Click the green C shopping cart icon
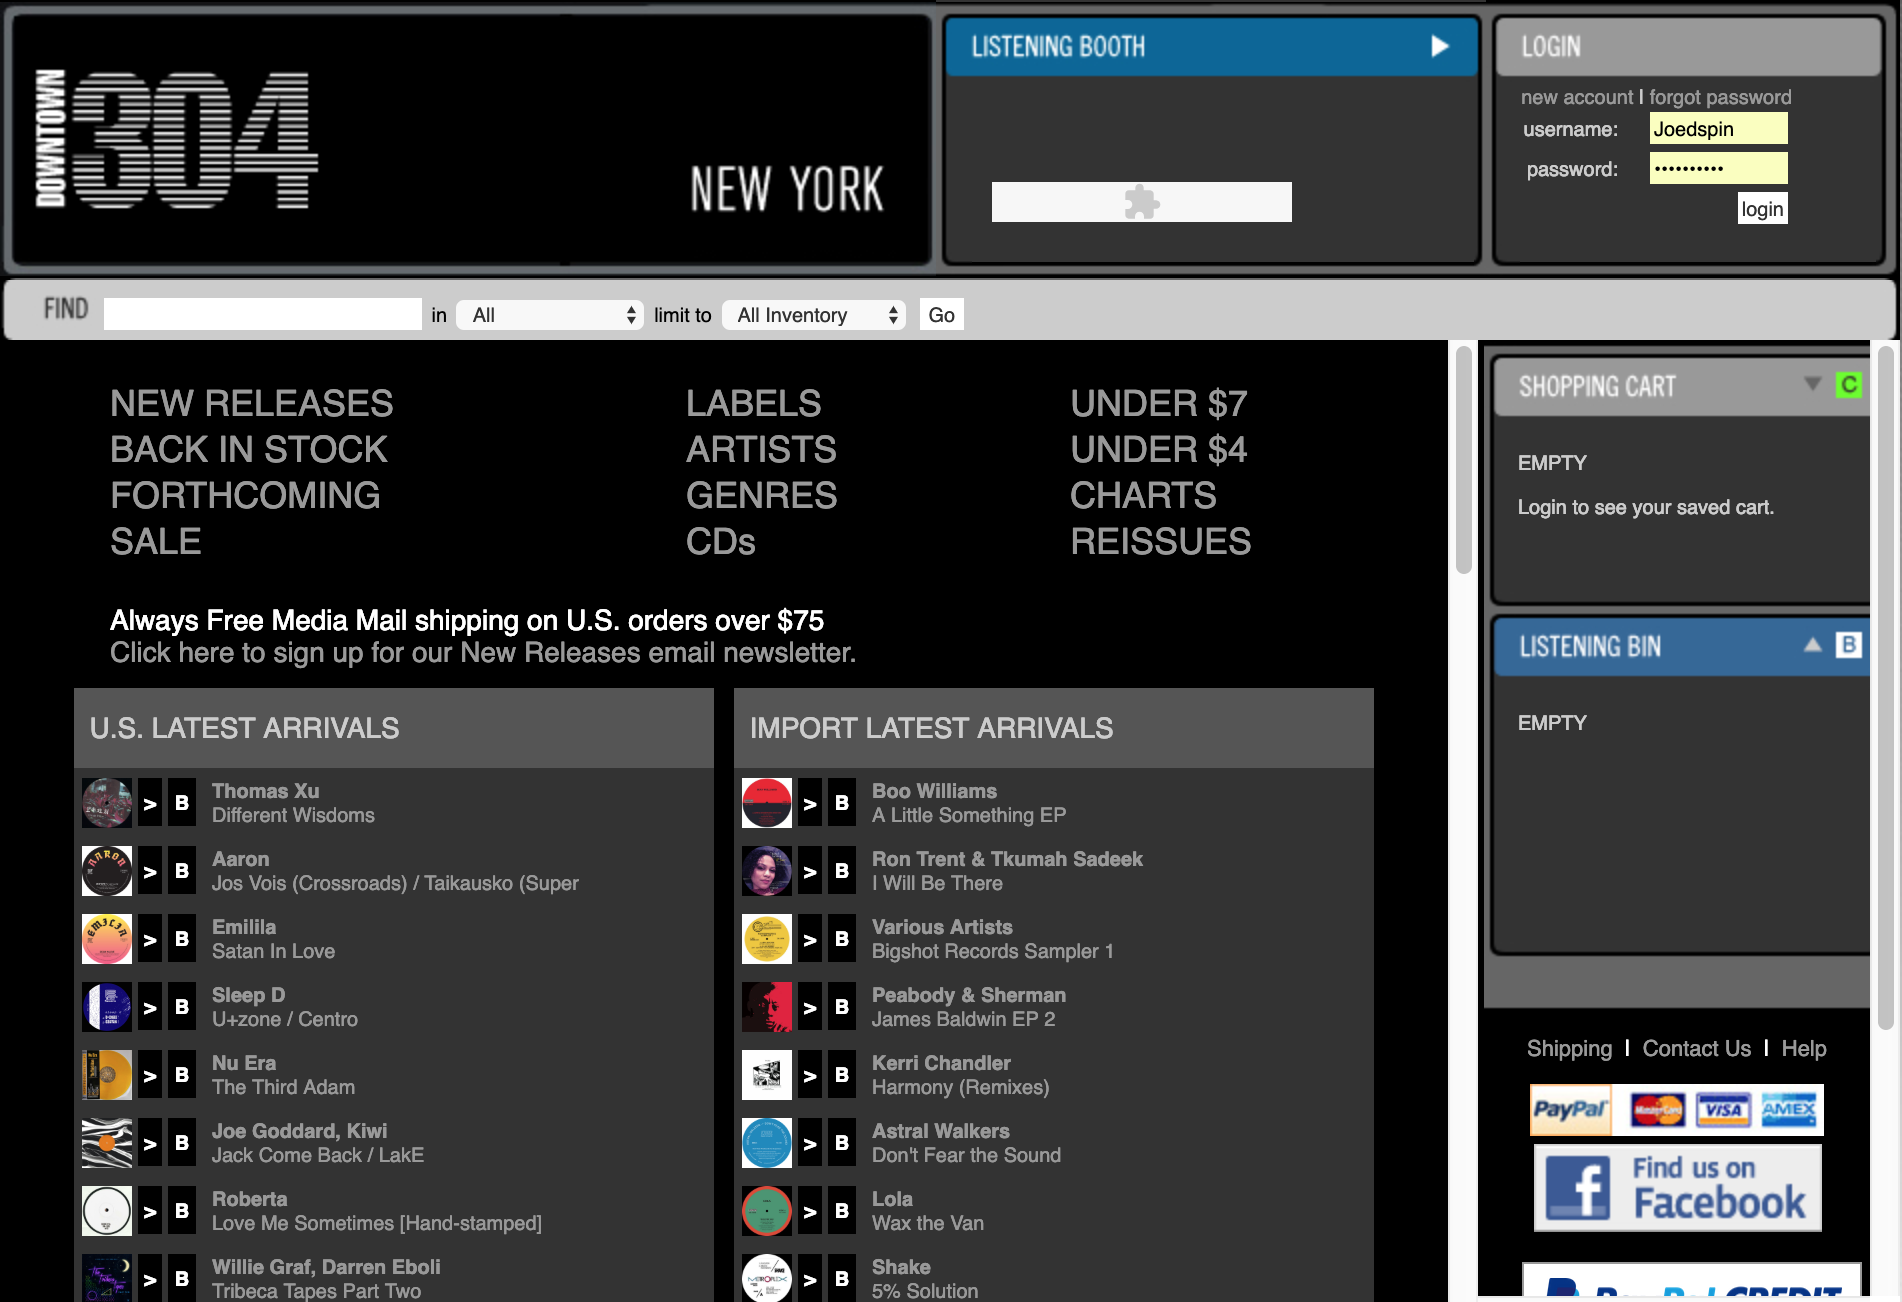The width and height of the screenshot is (1902, 1302). click(1849, 385)
